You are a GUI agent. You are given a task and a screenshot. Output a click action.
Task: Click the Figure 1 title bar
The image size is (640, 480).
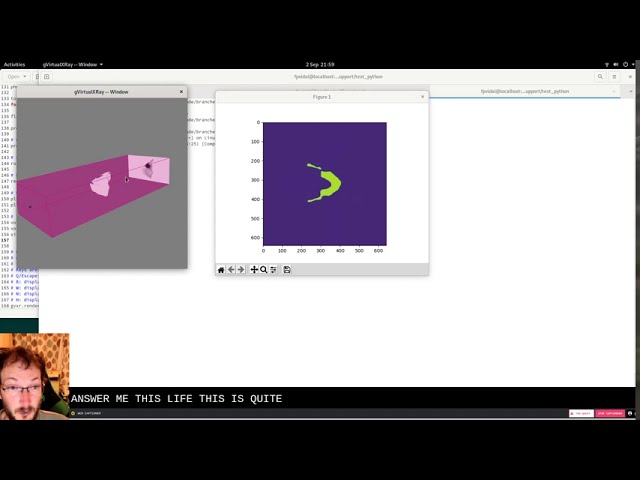point(322,97)
